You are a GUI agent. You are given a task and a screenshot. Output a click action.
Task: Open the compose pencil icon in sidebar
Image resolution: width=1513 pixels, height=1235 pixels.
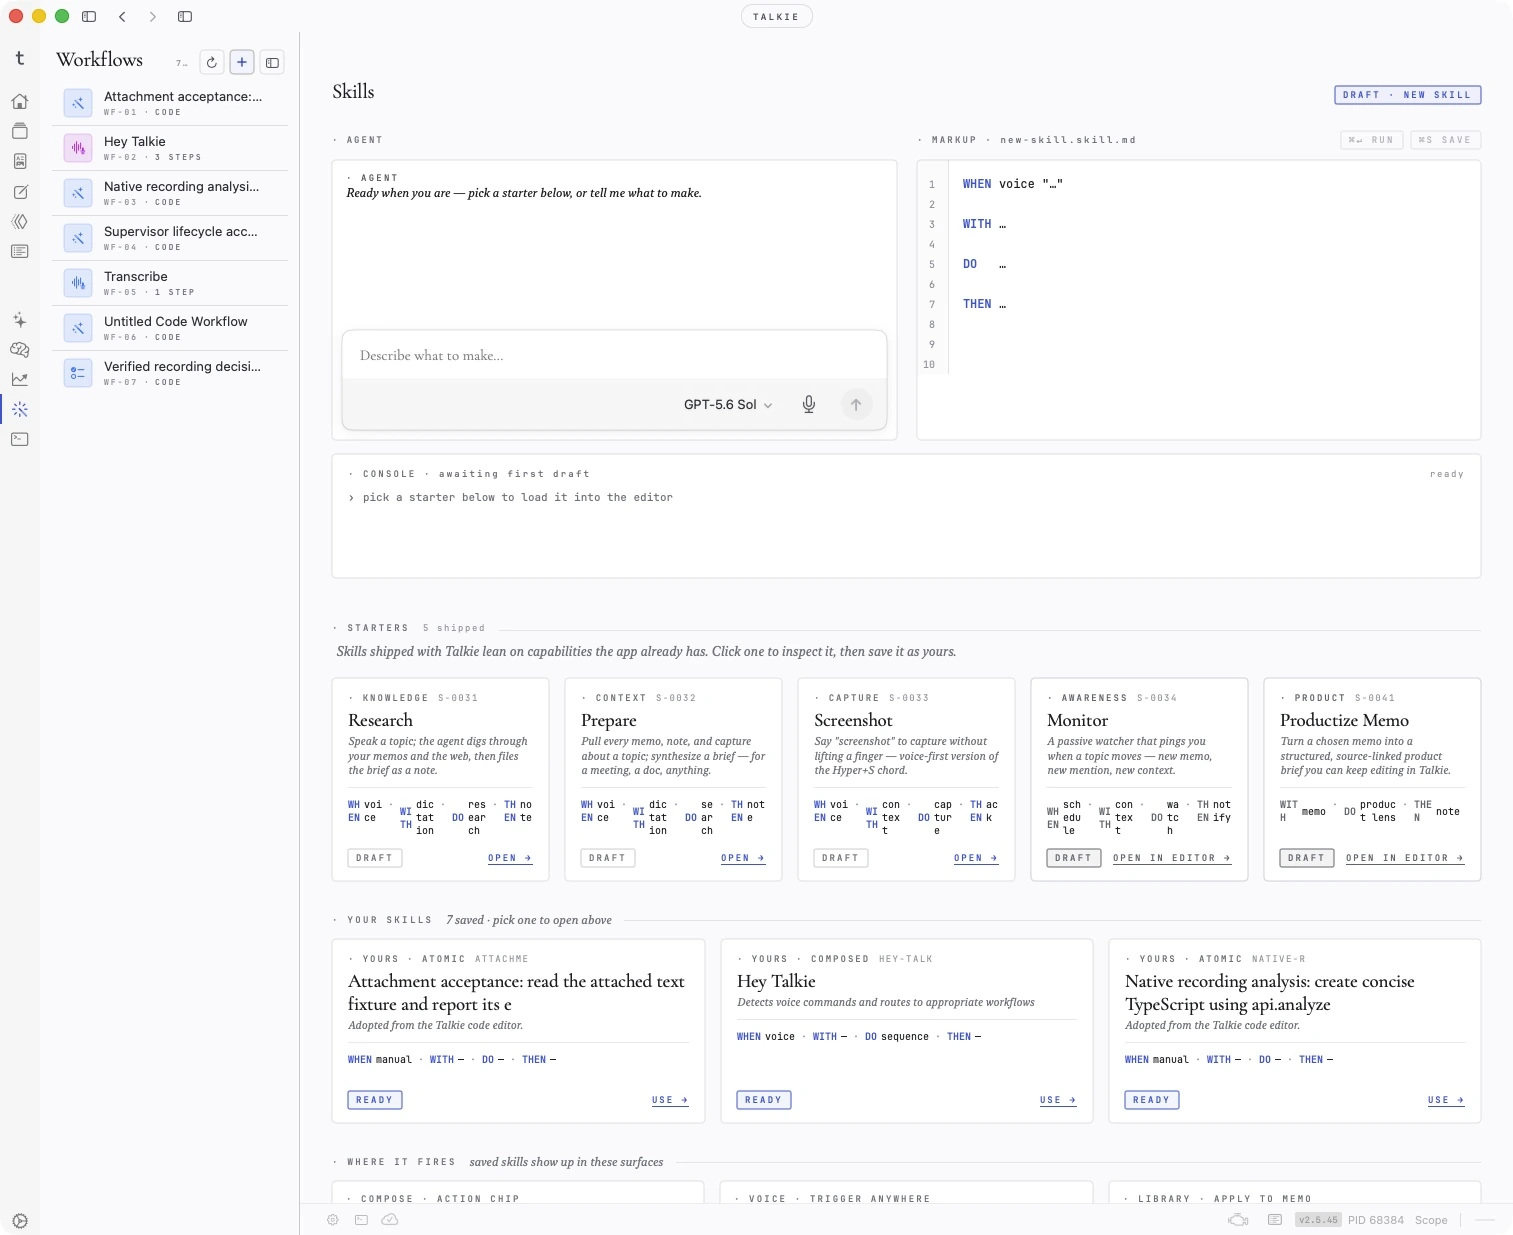(19, 192)
